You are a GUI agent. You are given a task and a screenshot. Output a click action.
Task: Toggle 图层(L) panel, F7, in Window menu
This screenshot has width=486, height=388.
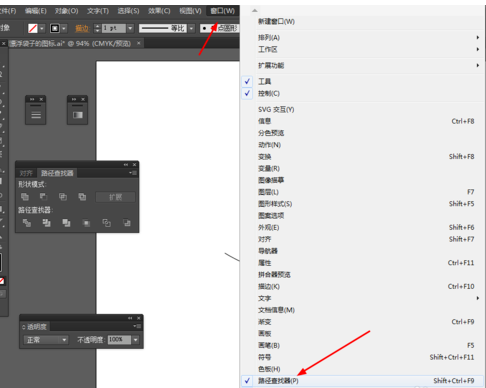pyautogui.click(x=362, y=192)
